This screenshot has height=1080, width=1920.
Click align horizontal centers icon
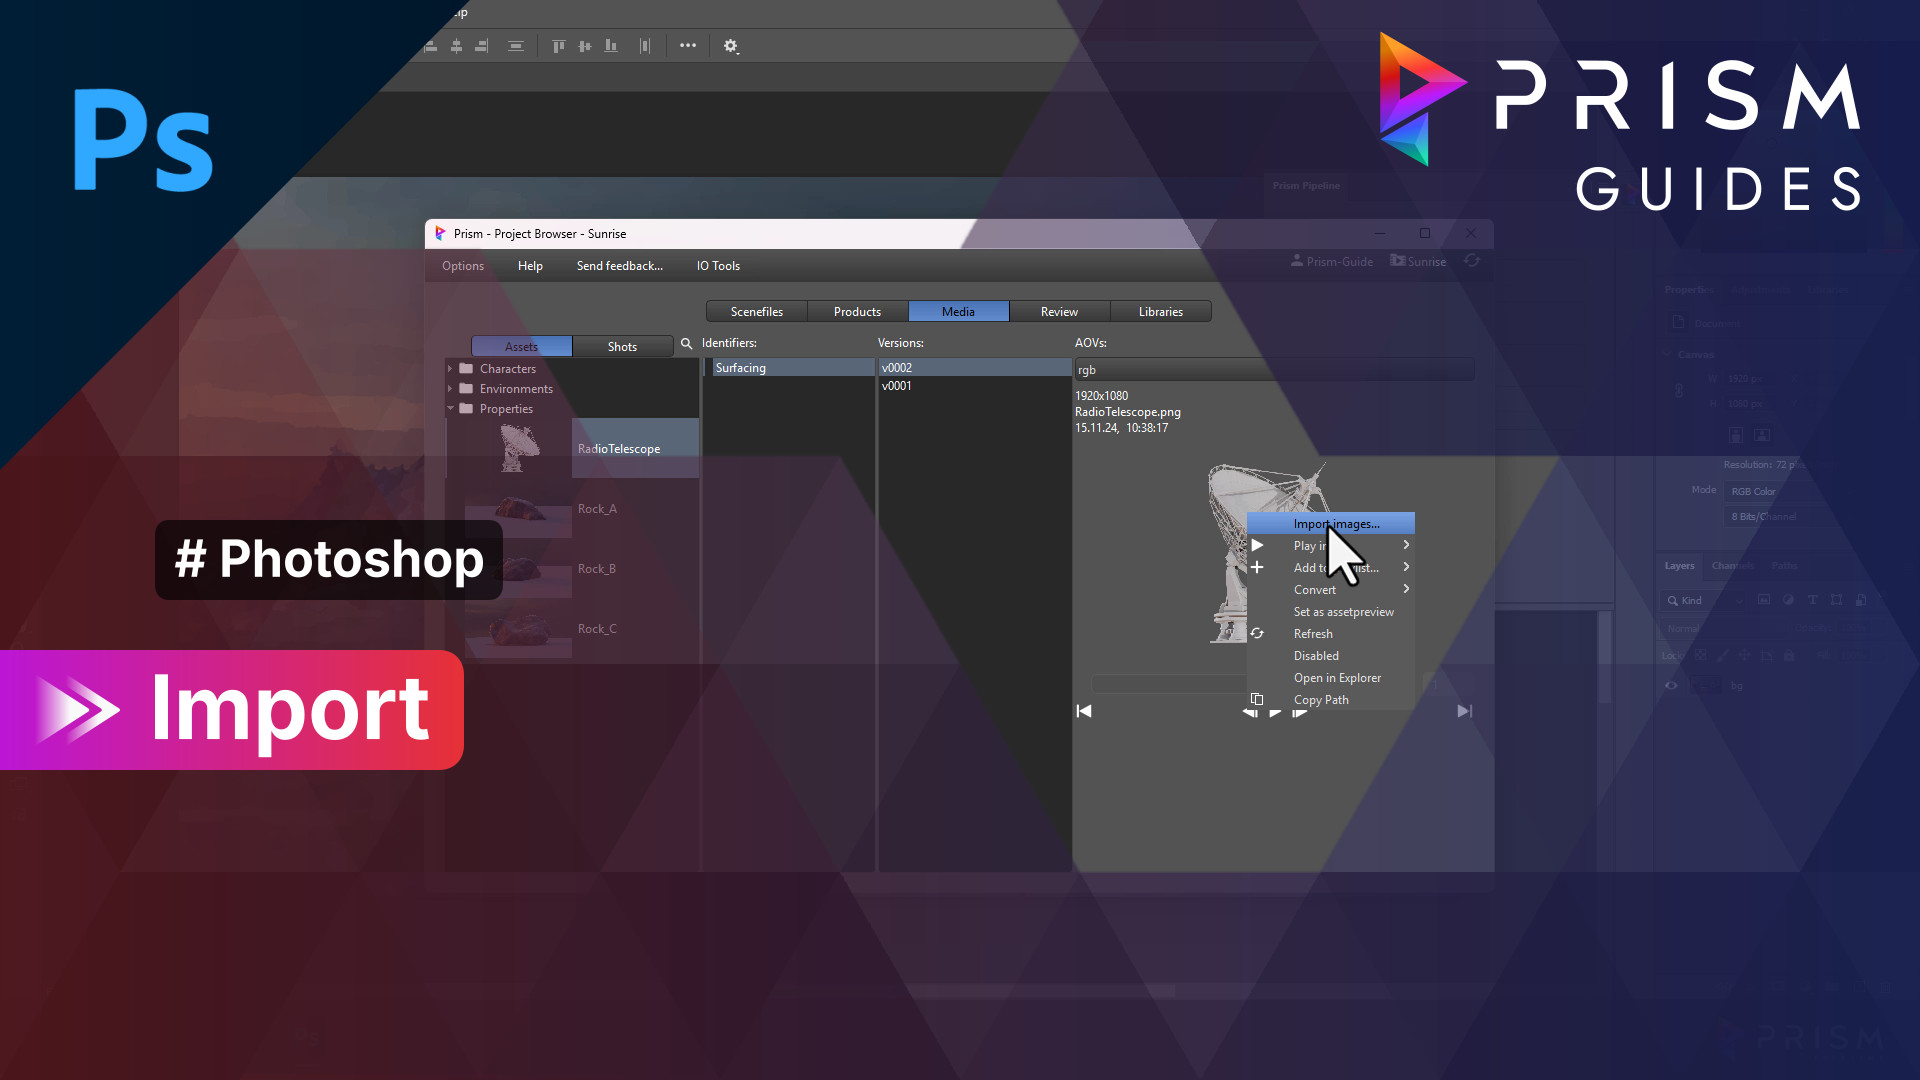(x=456, y=46)
